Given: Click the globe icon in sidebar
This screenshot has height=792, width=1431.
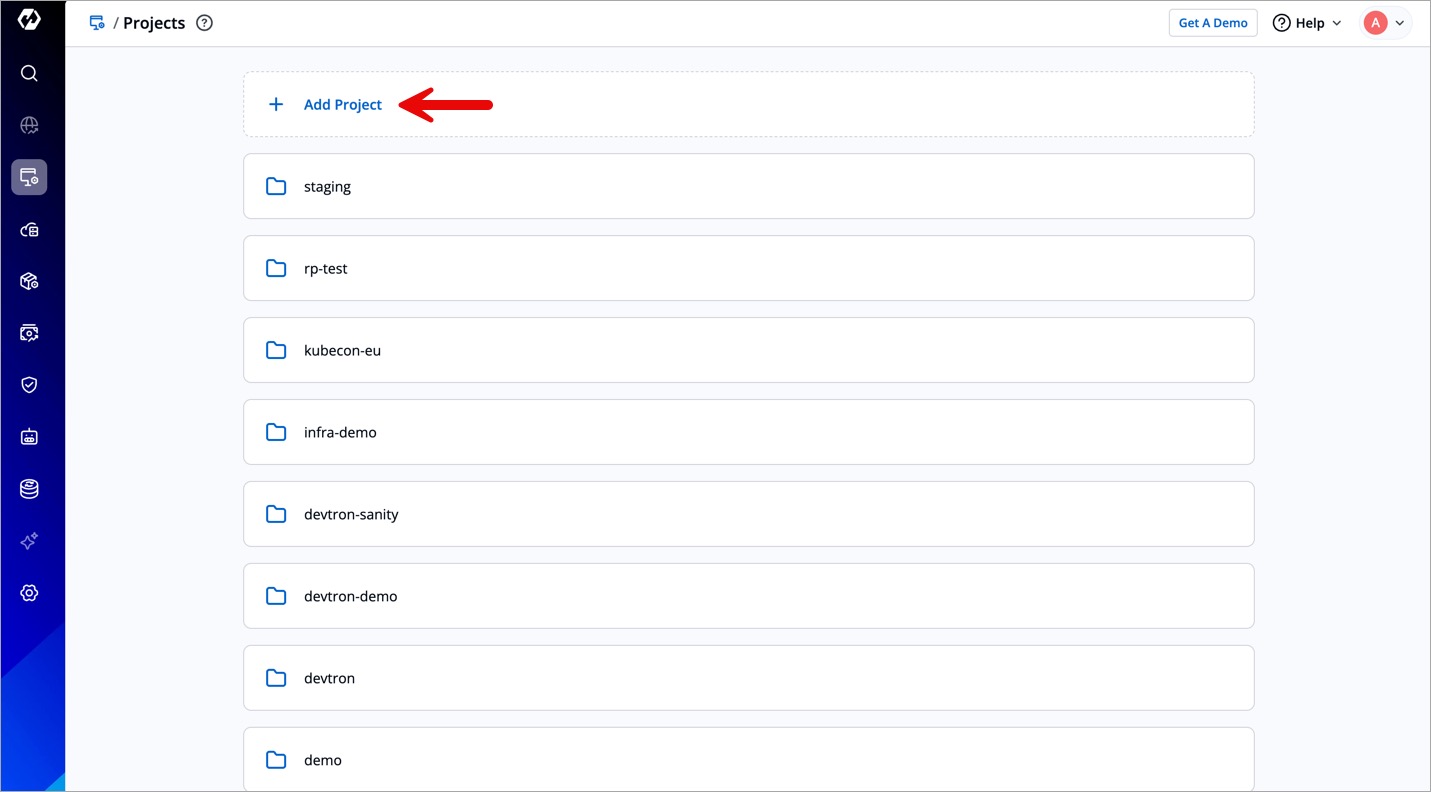Looking at the screenshot, I should click(x=29, y=125).
